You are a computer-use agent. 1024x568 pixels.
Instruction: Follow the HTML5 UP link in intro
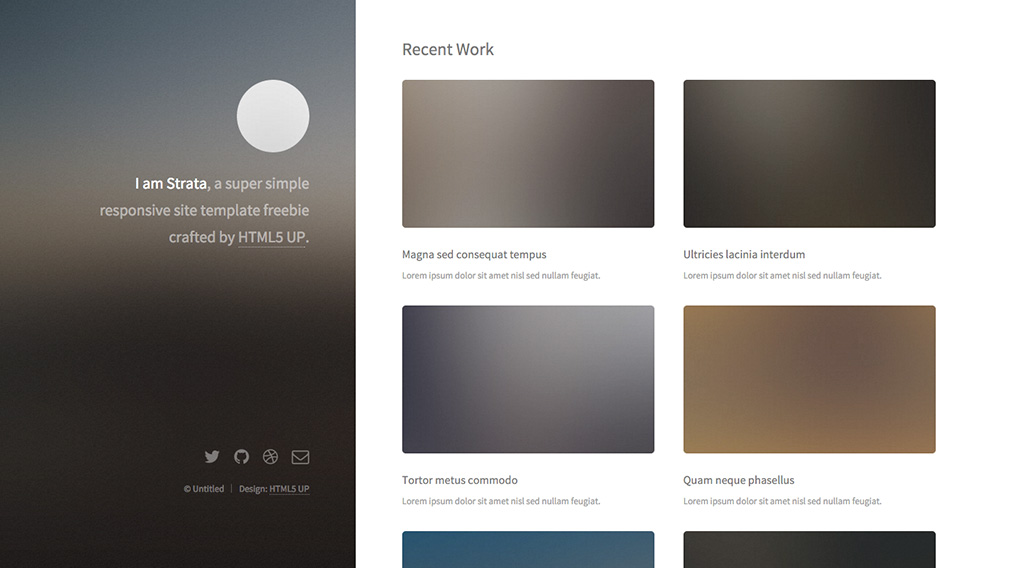272,237
